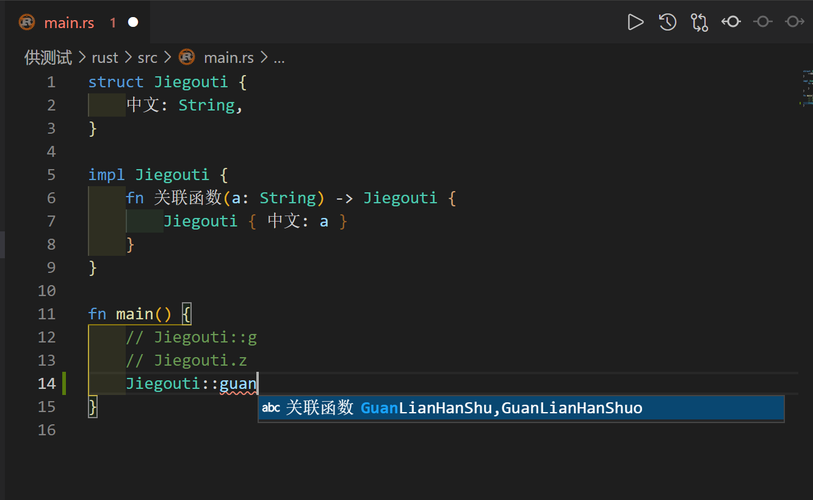Click the closing brace on line 15
Screen dimensions: 813x500
[93, 407]
